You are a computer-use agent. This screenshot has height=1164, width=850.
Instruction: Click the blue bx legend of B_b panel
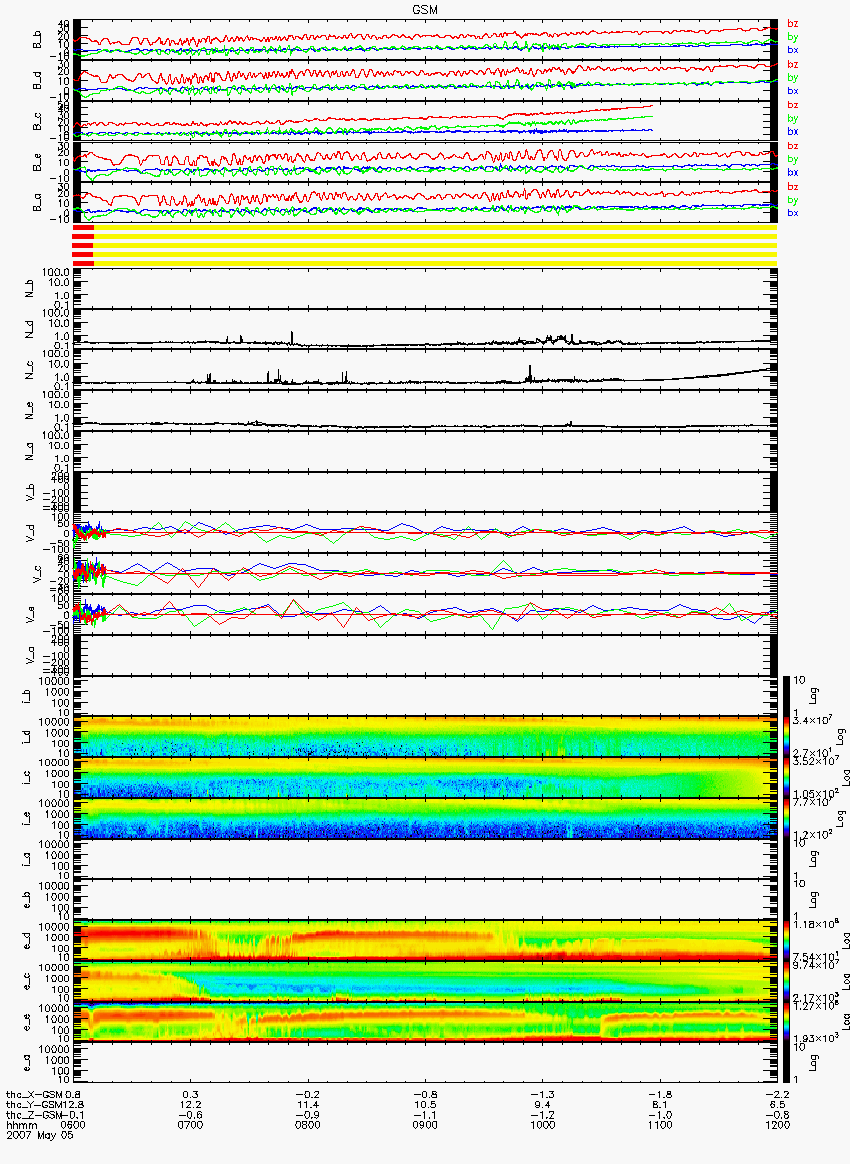793,50
